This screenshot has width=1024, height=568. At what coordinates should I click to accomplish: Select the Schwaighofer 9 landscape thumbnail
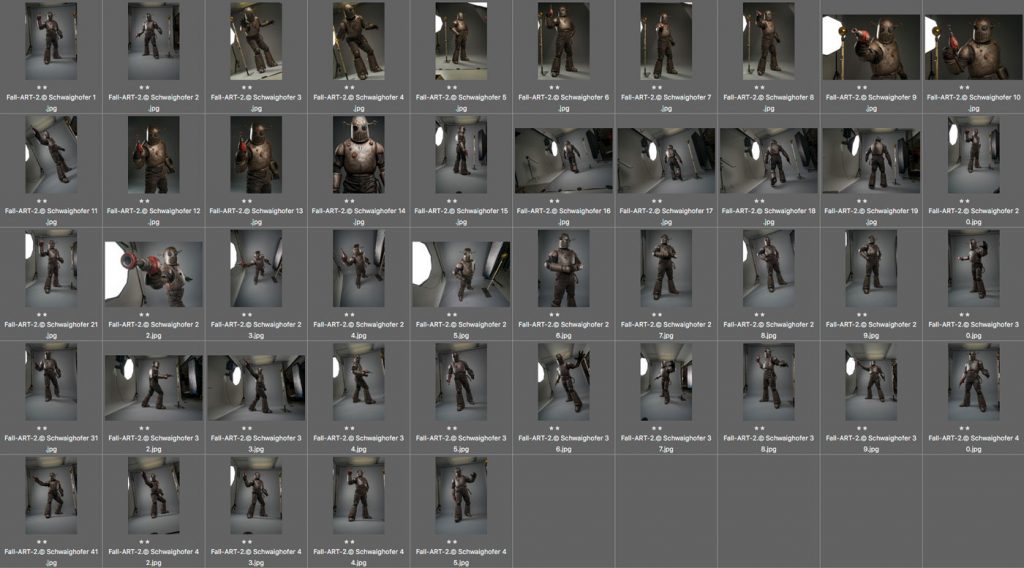[871, 47]
